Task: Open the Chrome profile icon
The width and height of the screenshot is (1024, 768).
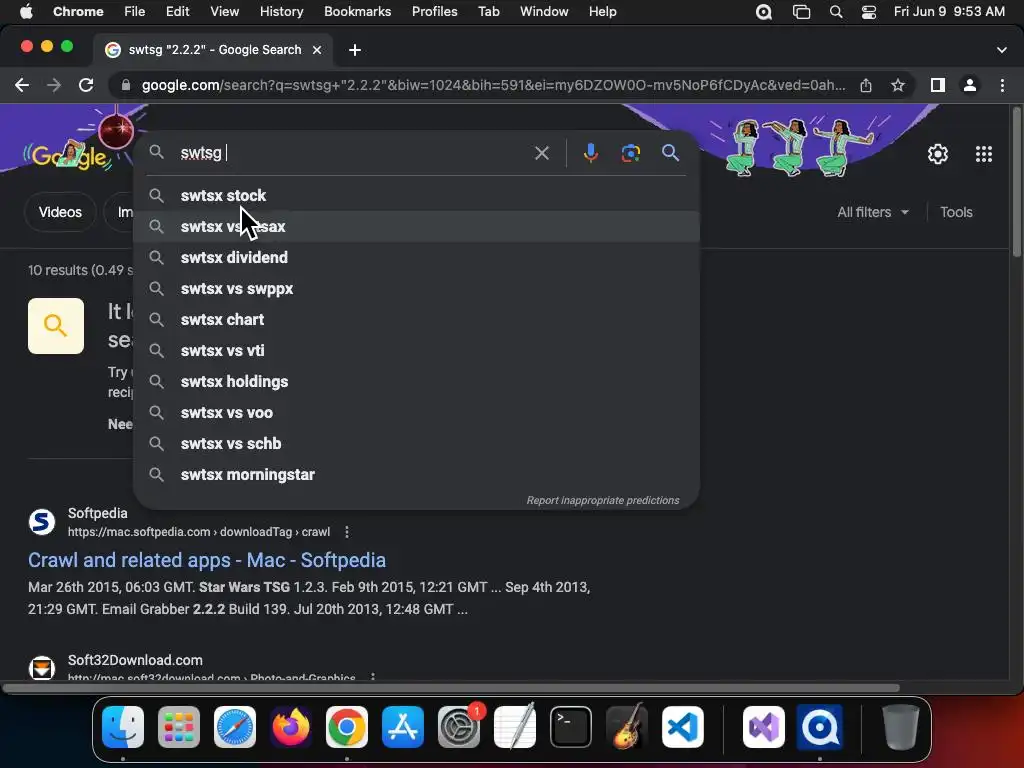Action: [x=970, y=85]
